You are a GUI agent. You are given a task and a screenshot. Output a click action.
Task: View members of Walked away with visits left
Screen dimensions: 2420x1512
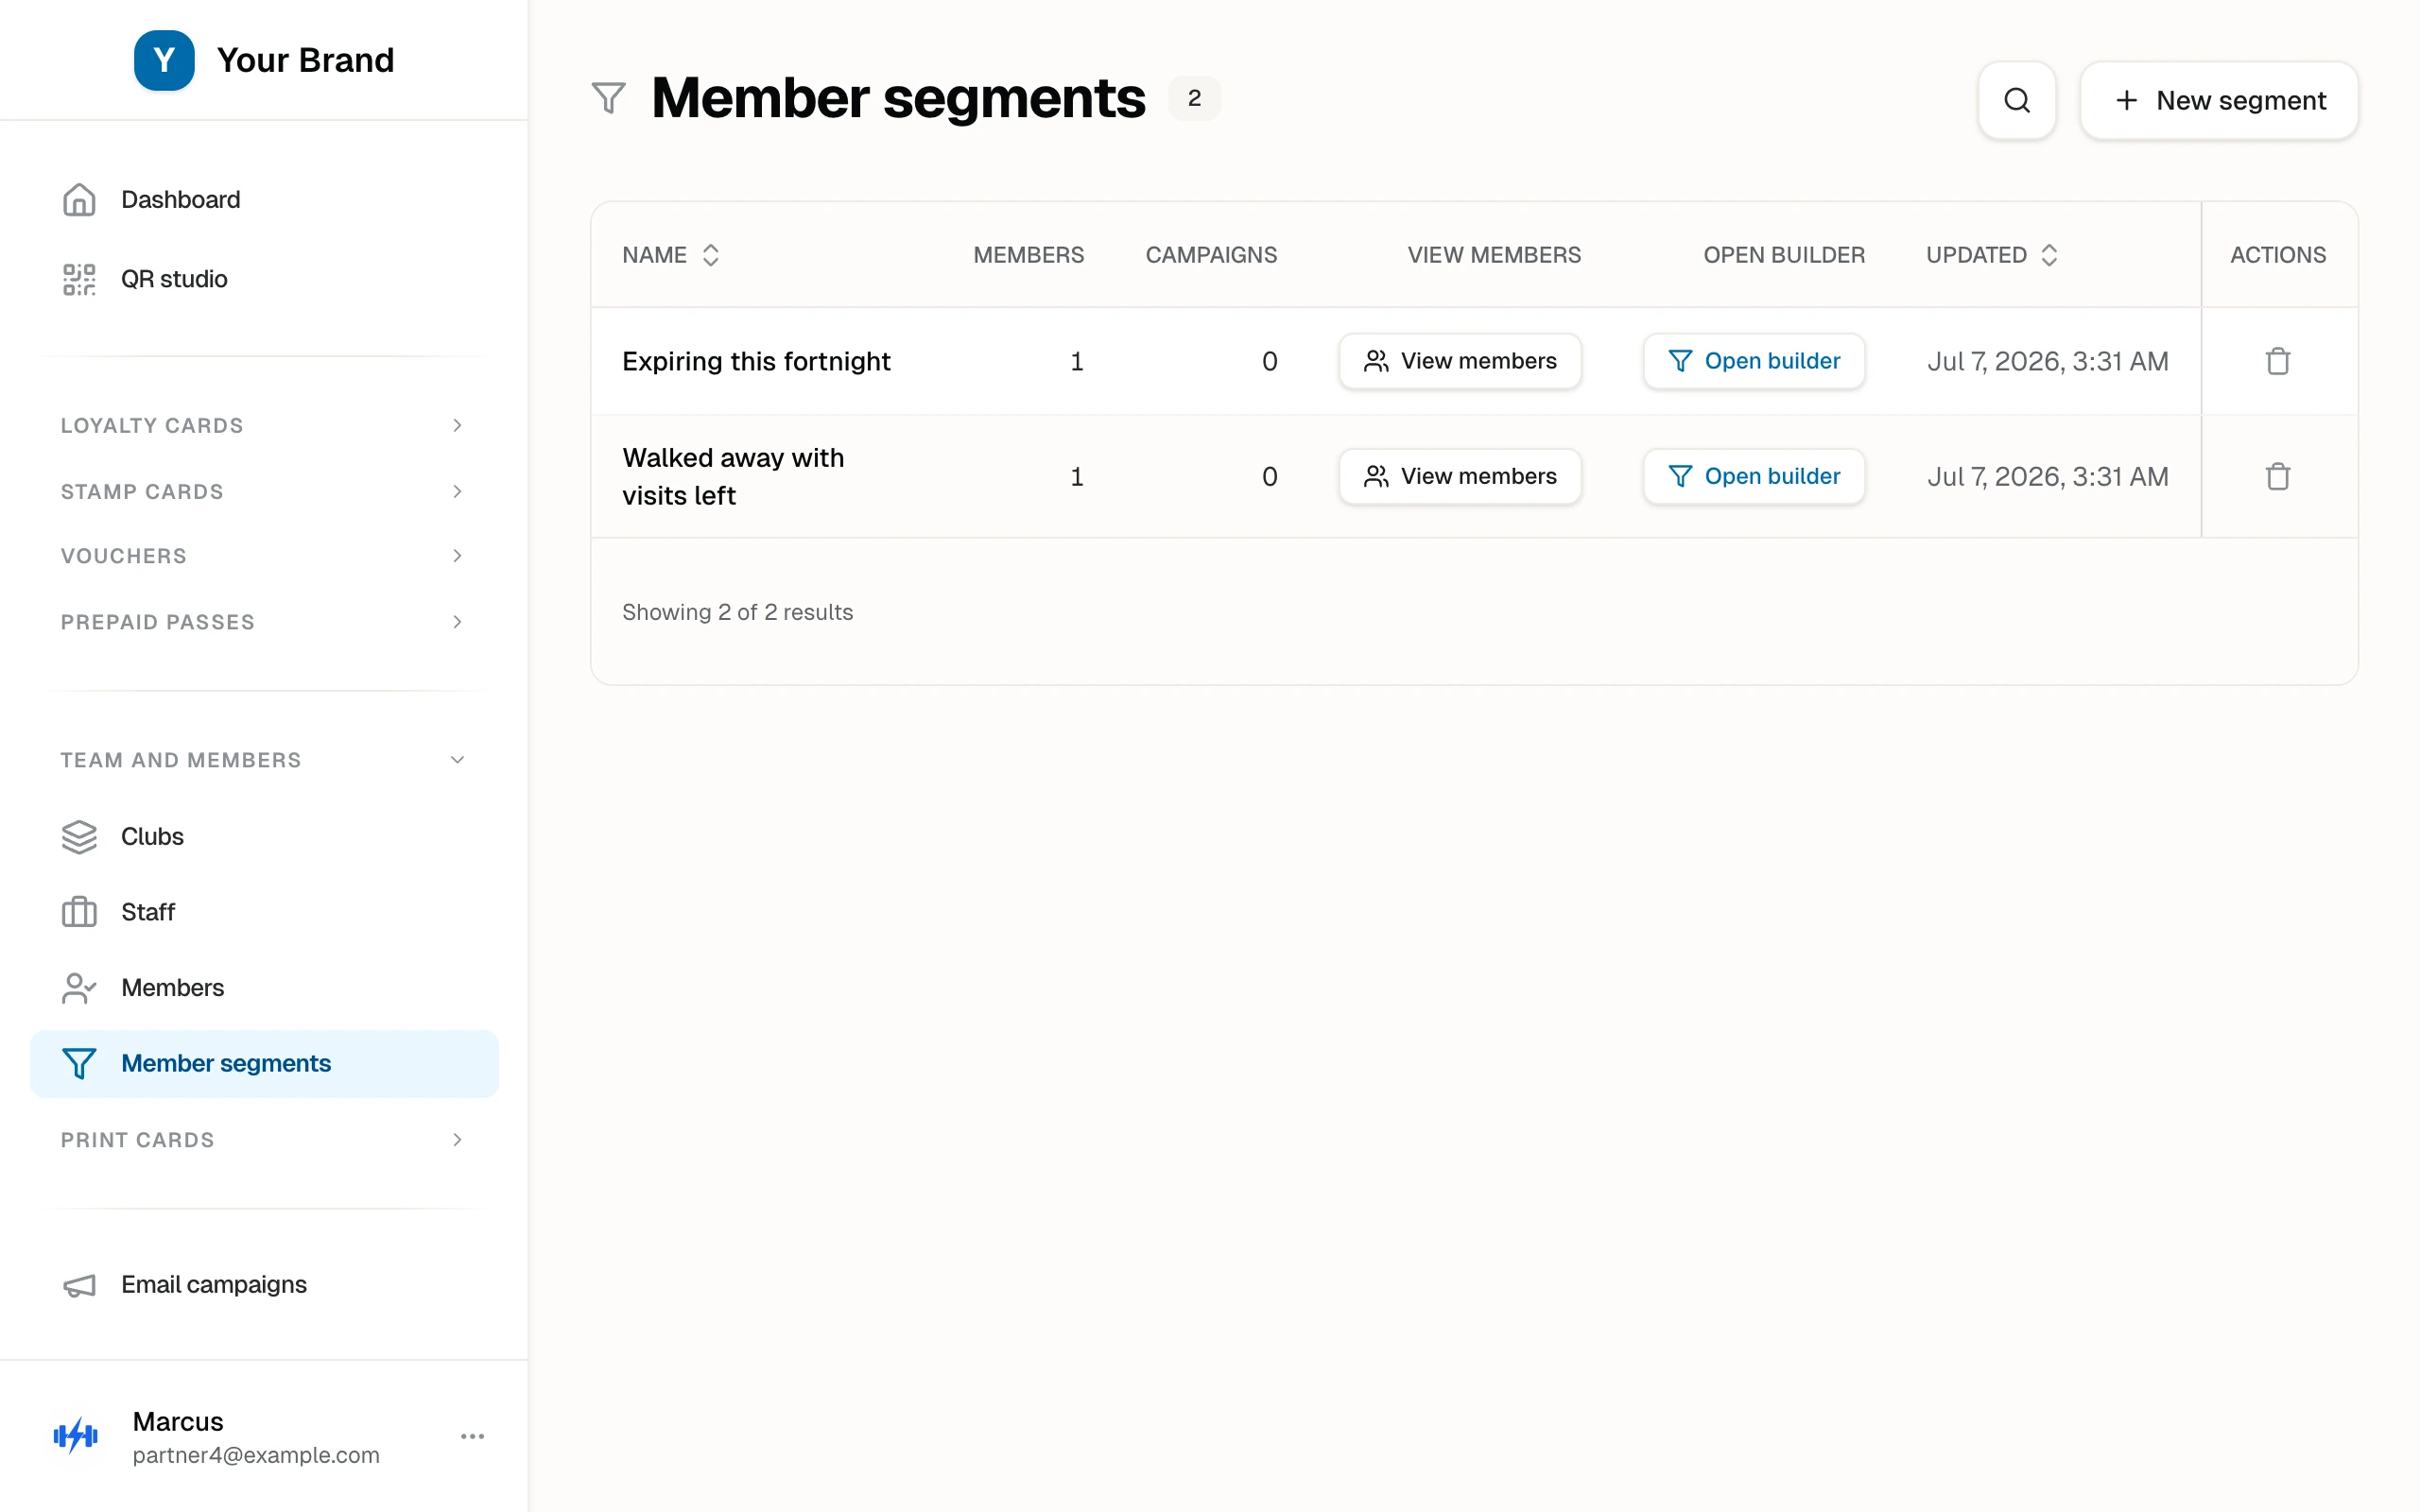(x=1459, y=476)
